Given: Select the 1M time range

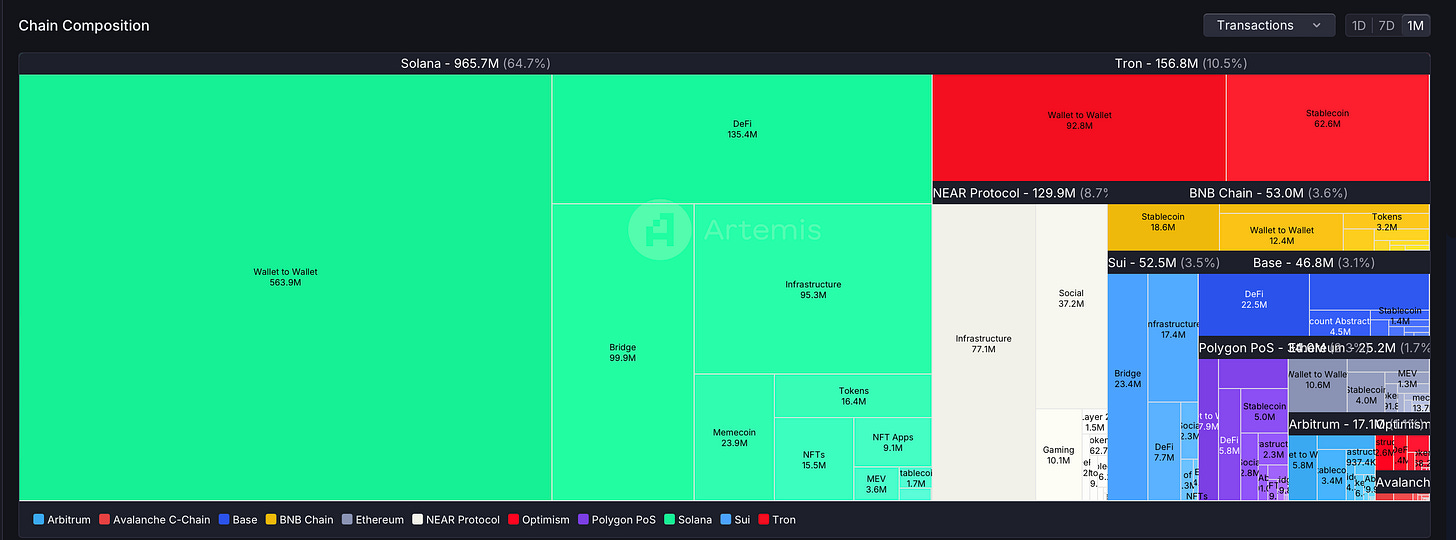Looking at the screenshot, I should pos(1415,25).
